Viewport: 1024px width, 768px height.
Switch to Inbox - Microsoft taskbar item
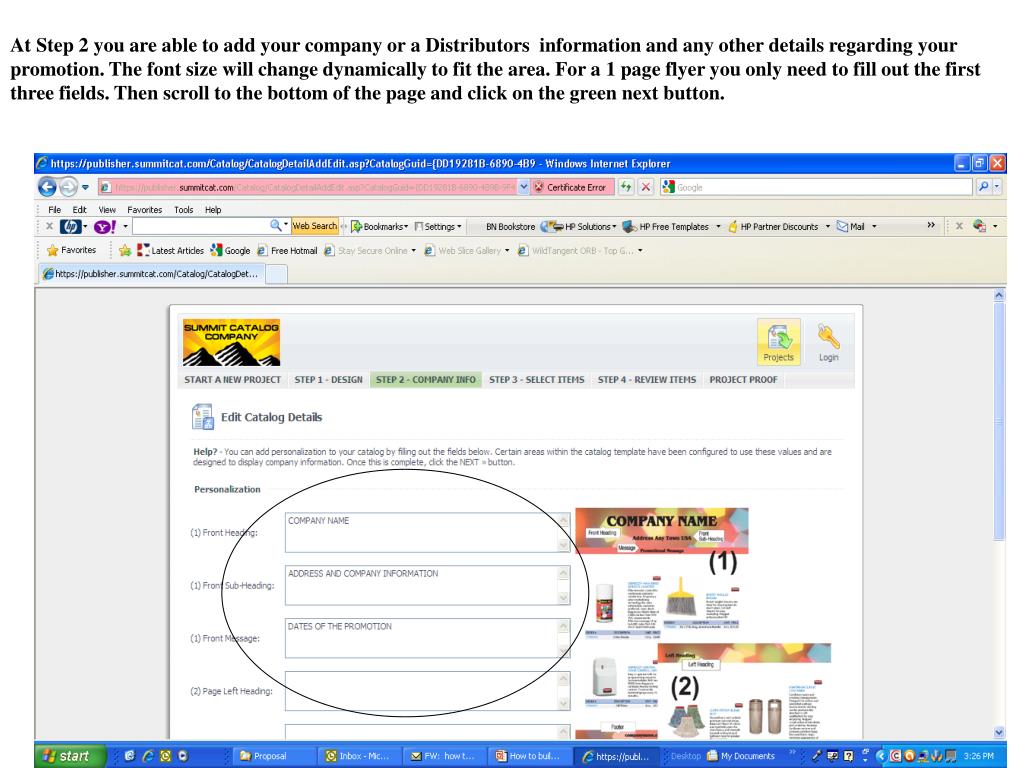[x=358, y=756]
